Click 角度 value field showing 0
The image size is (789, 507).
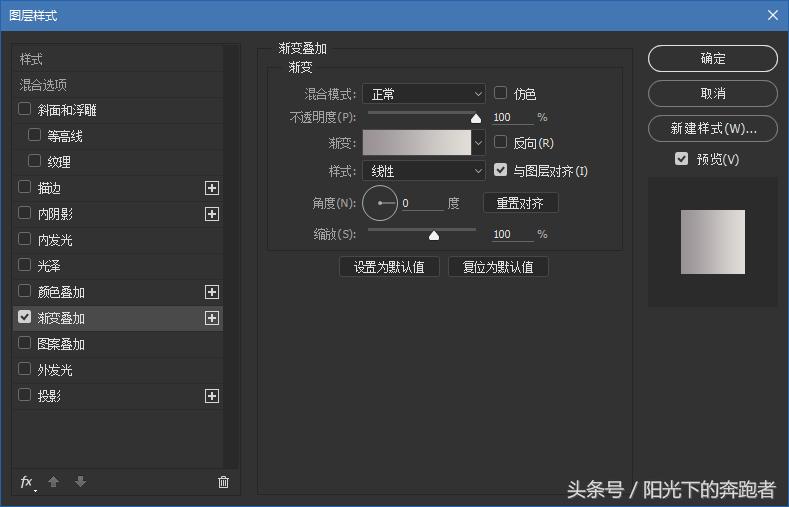point(422,203)
